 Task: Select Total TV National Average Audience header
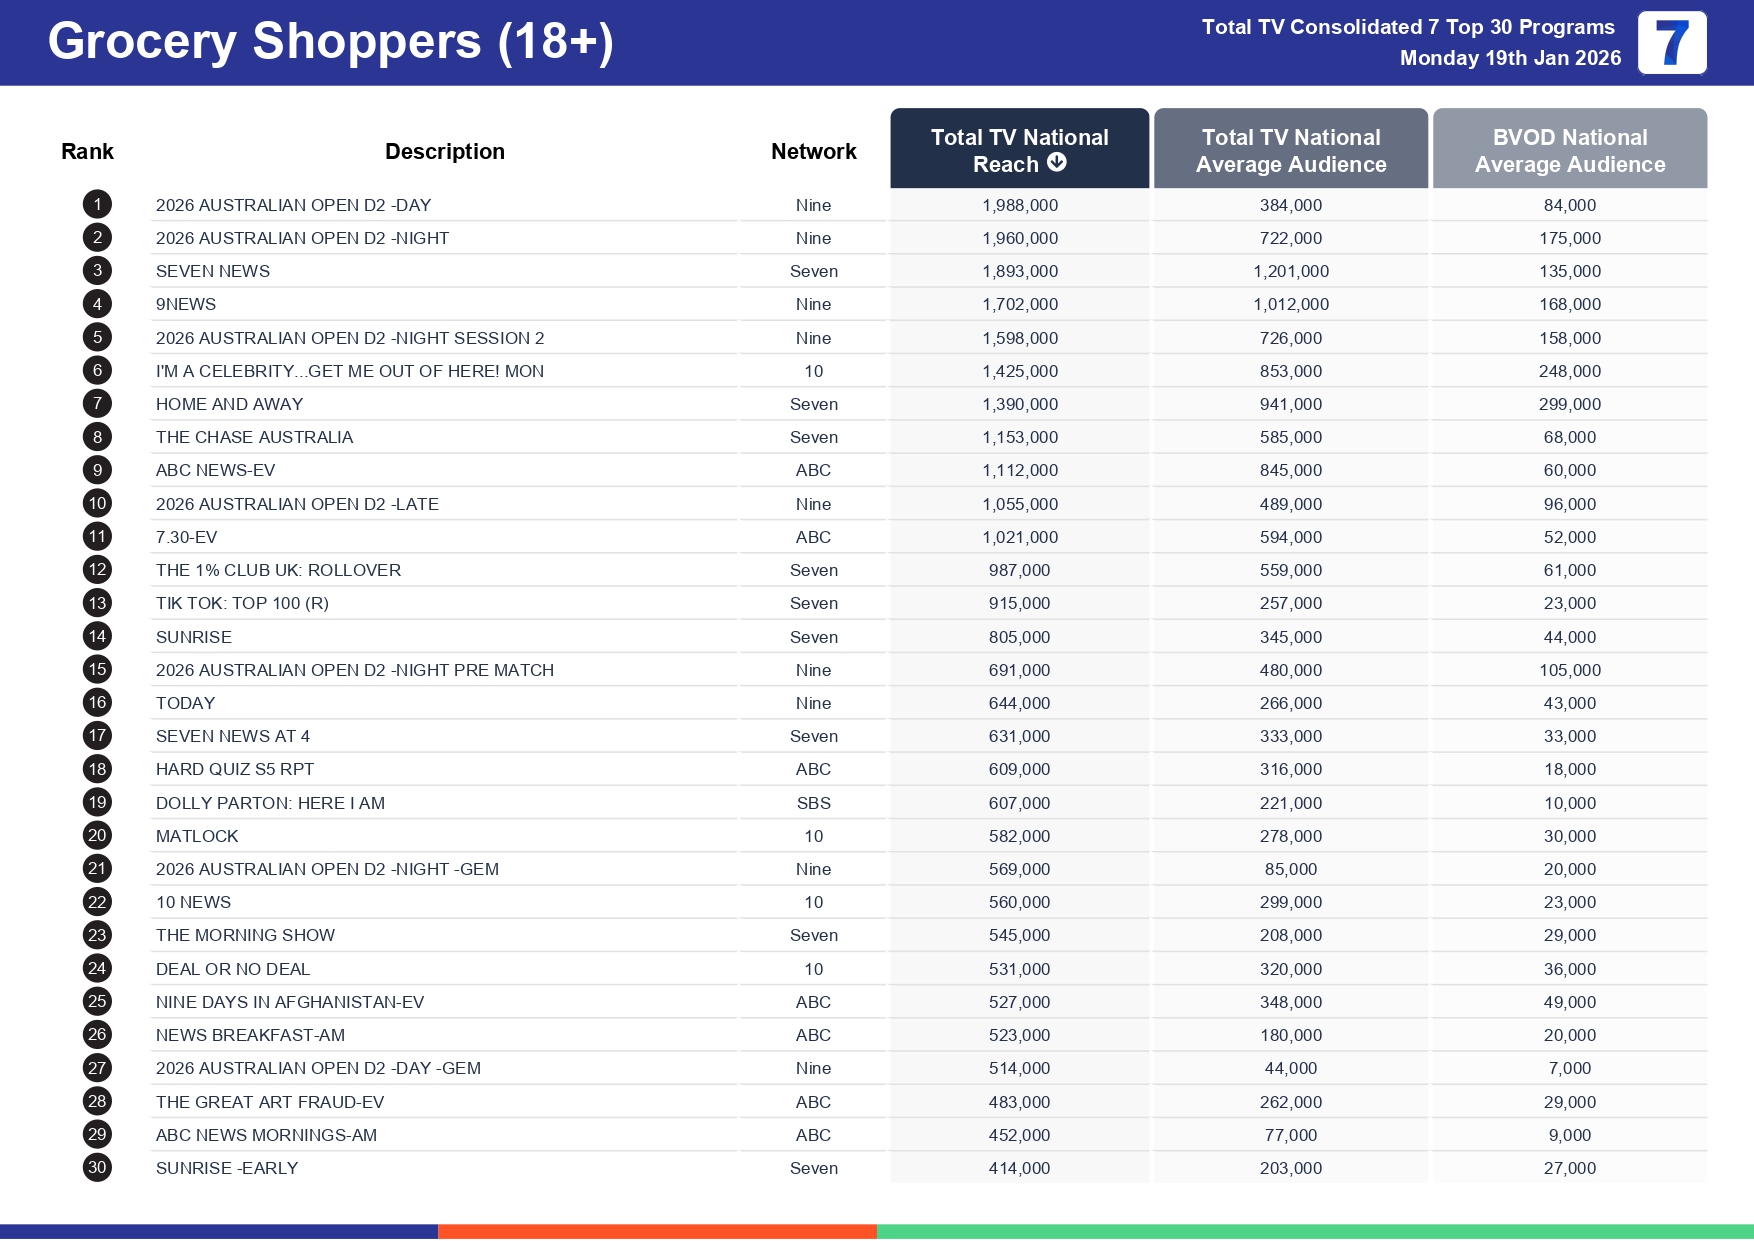click(1290, 150)
